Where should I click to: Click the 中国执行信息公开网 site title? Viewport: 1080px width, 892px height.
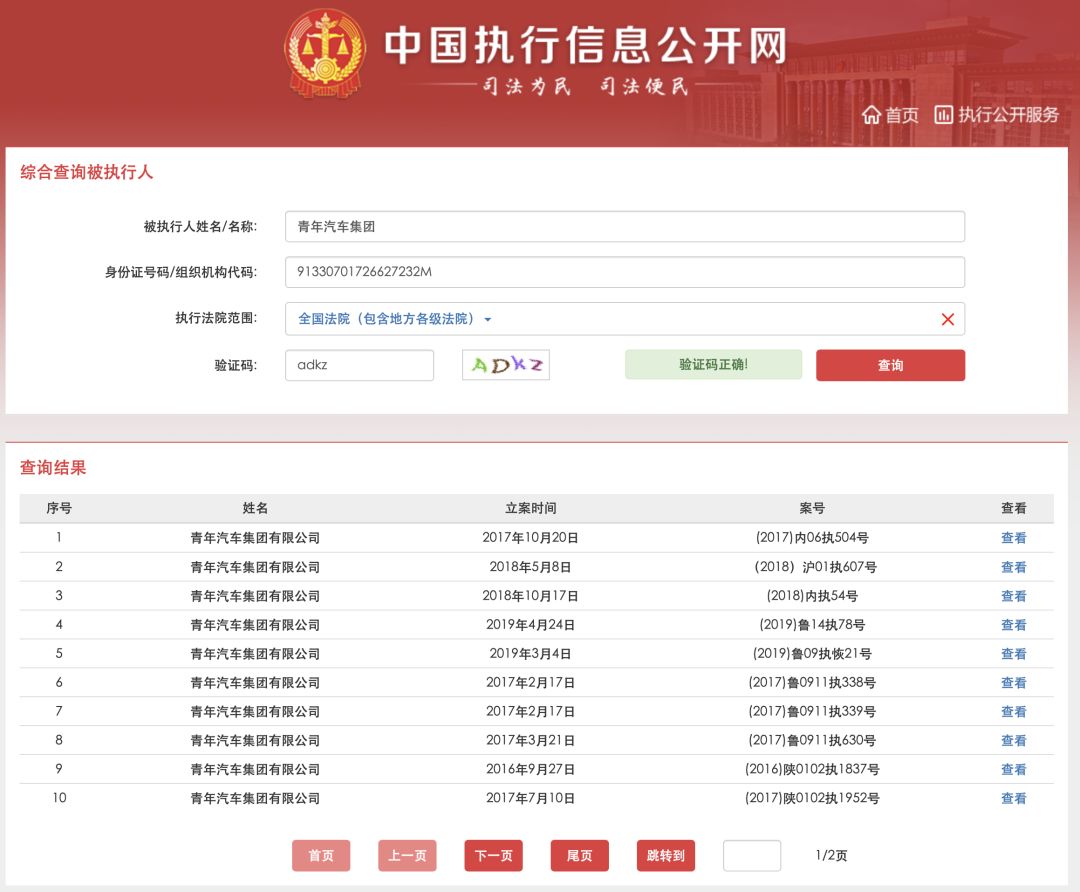(x=585, y=45)
